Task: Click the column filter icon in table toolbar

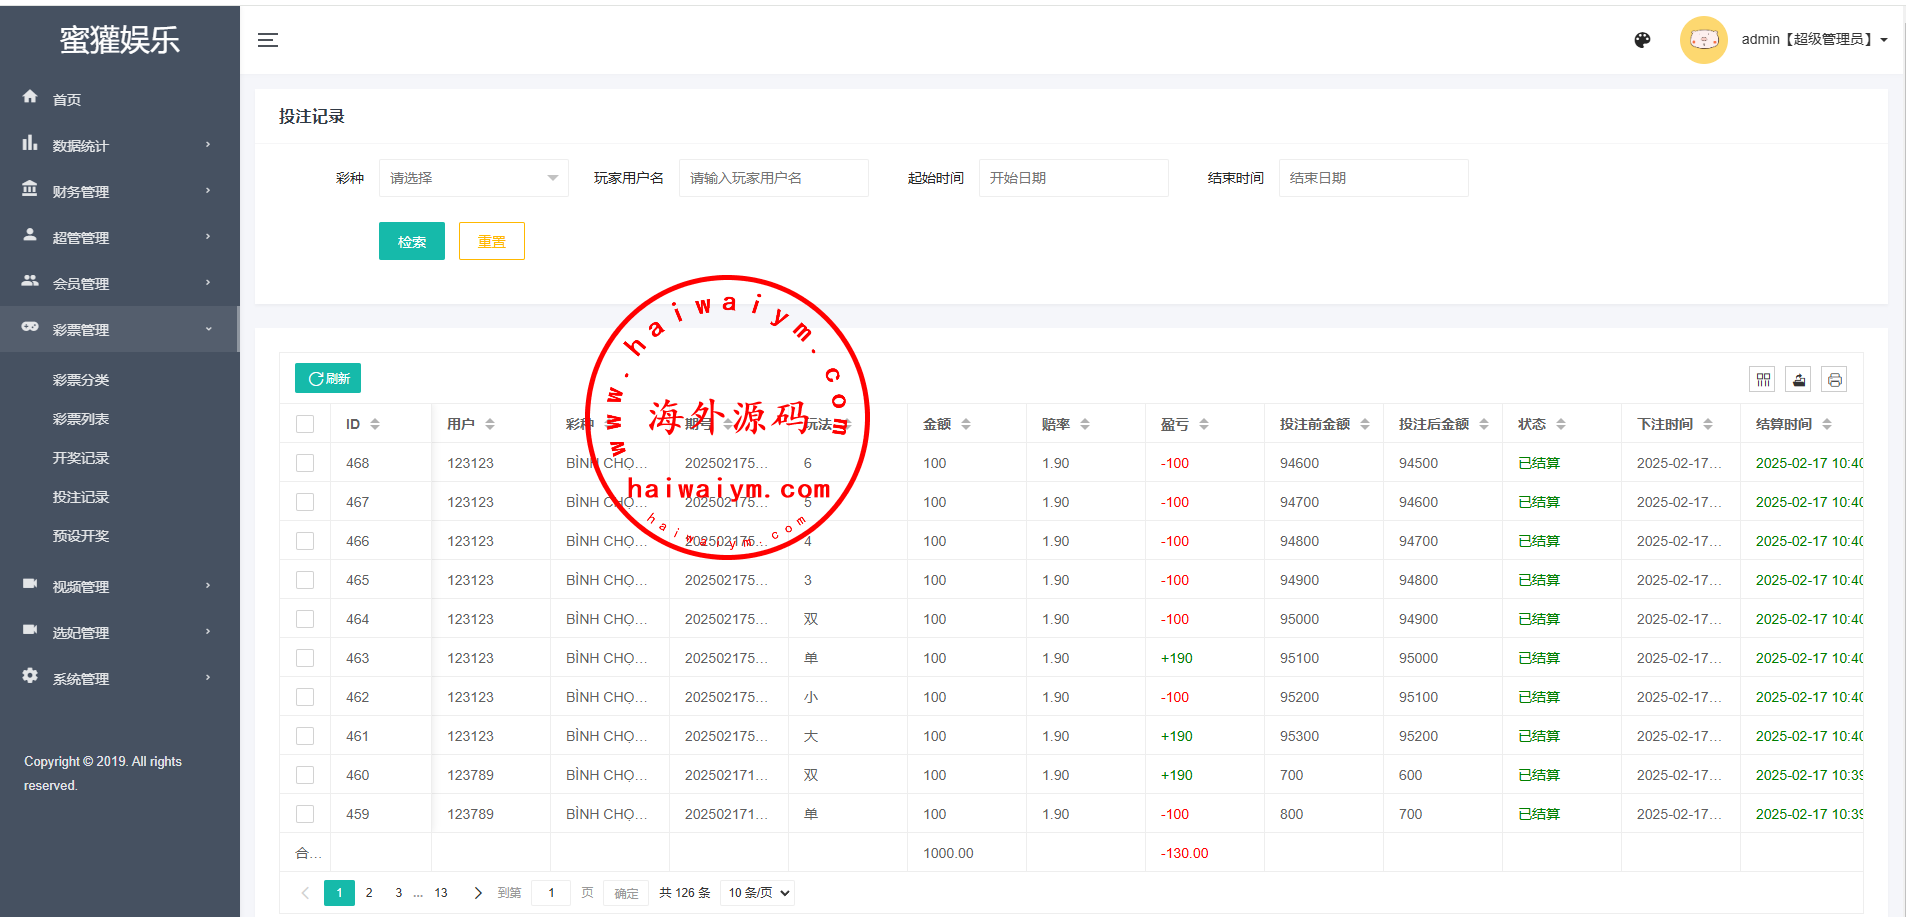Action: point(1762,380)
